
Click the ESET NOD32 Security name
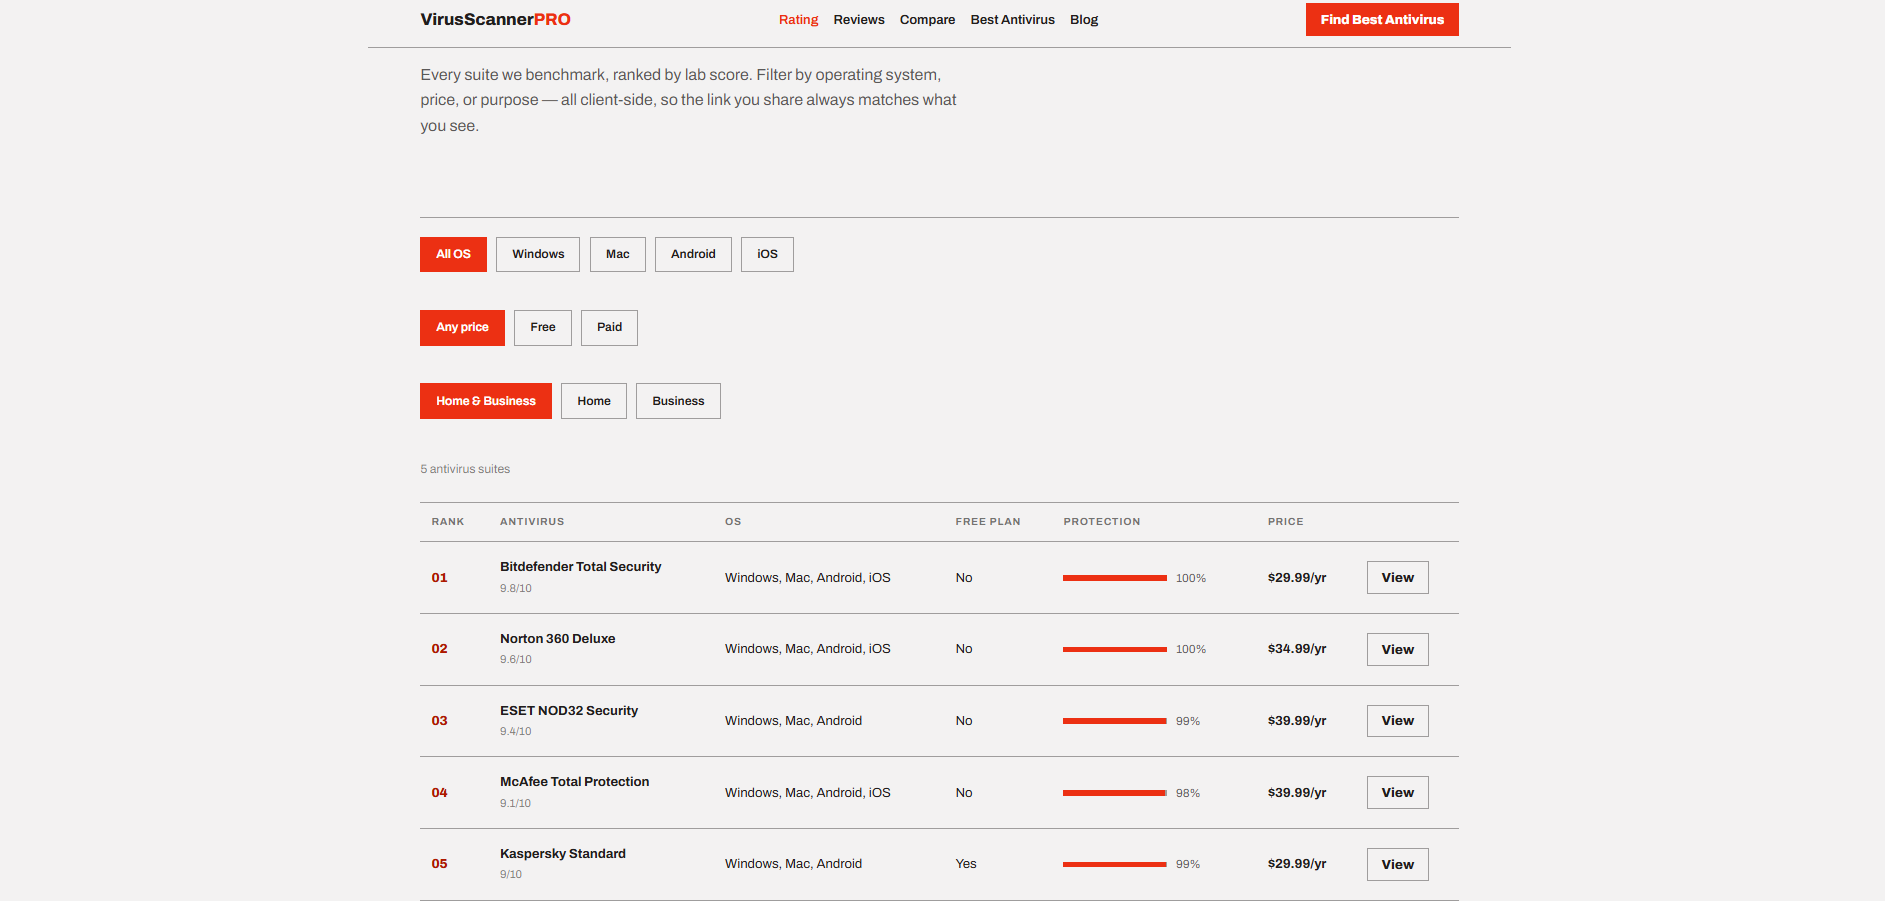pyautogui.click(x=568, y=711)
